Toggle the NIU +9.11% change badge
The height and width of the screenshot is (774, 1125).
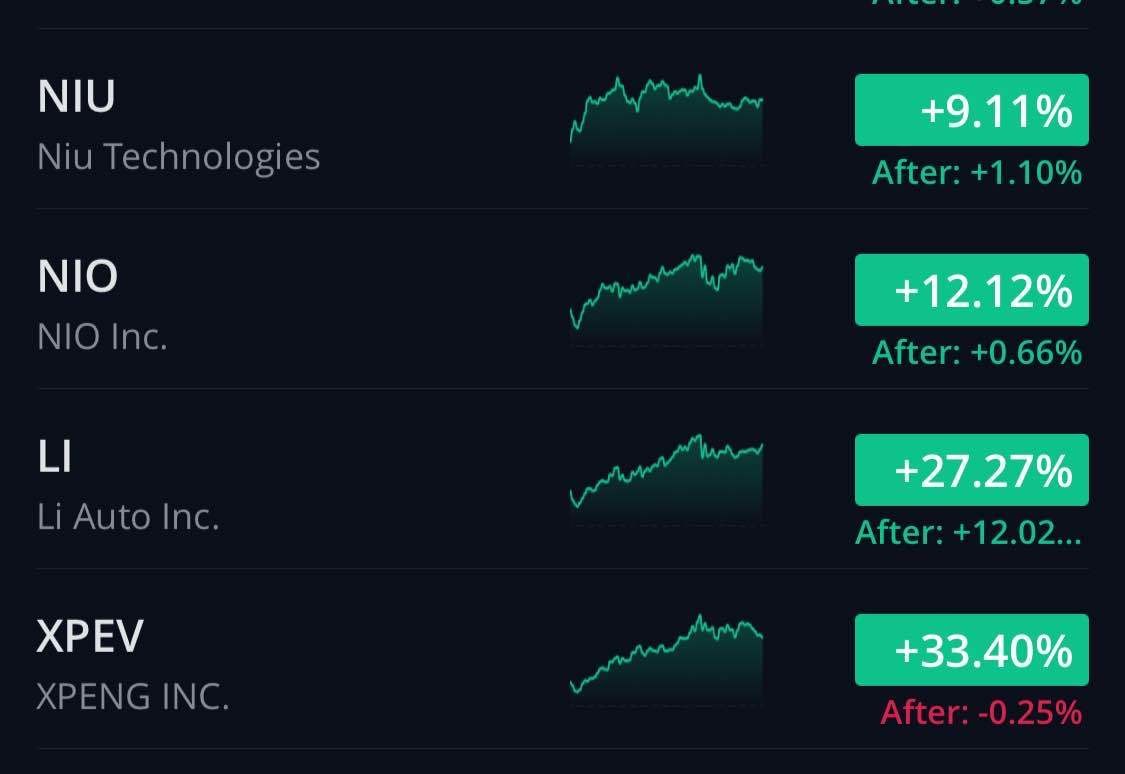971,110
